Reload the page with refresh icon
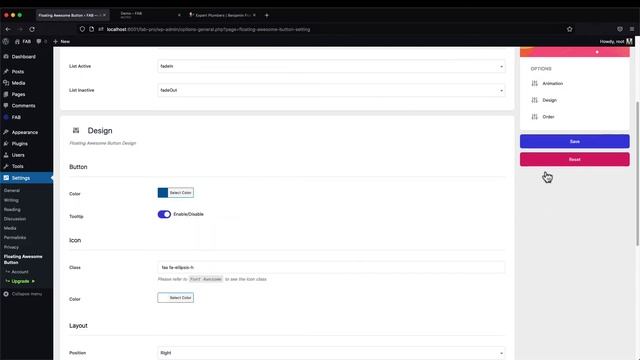The height and width of the screenshot is (360, 640). pyautogui.click(x=32, y=29)
